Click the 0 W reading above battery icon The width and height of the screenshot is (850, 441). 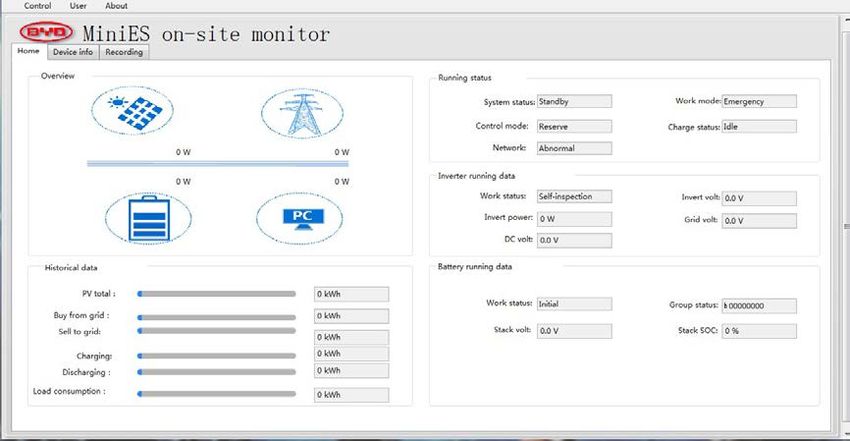(183, 181)
